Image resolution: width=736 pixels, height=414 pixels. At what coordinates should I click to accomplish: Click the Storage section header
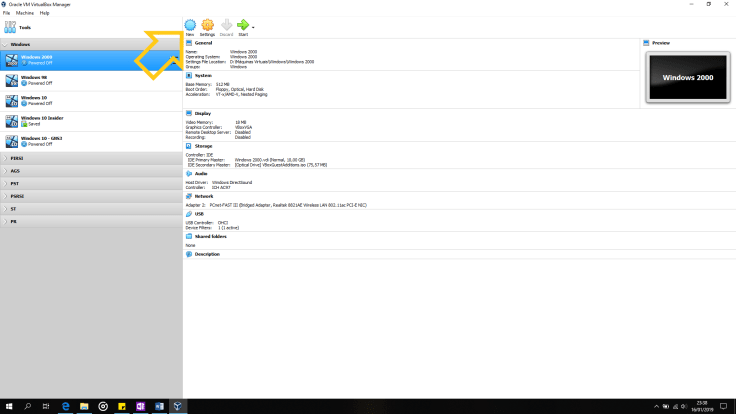tap(203, 148)
